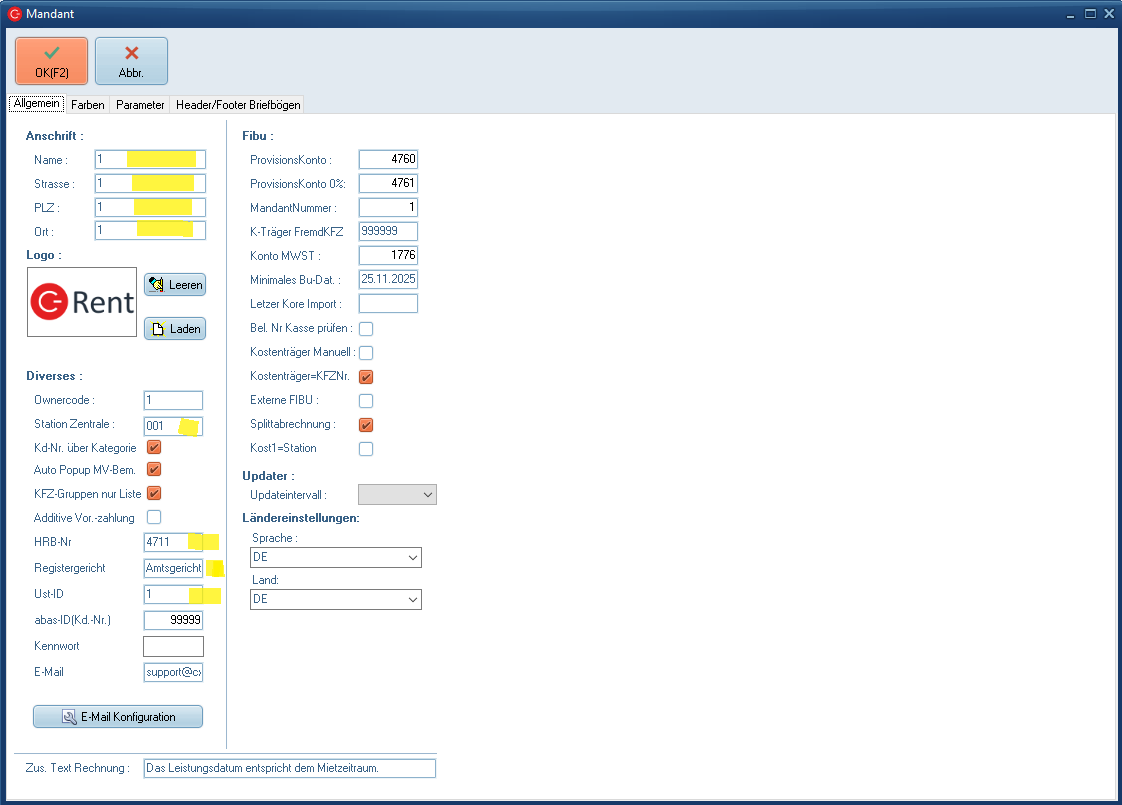Open E-Mail Konfiguration settings

(x=118, y=717)
